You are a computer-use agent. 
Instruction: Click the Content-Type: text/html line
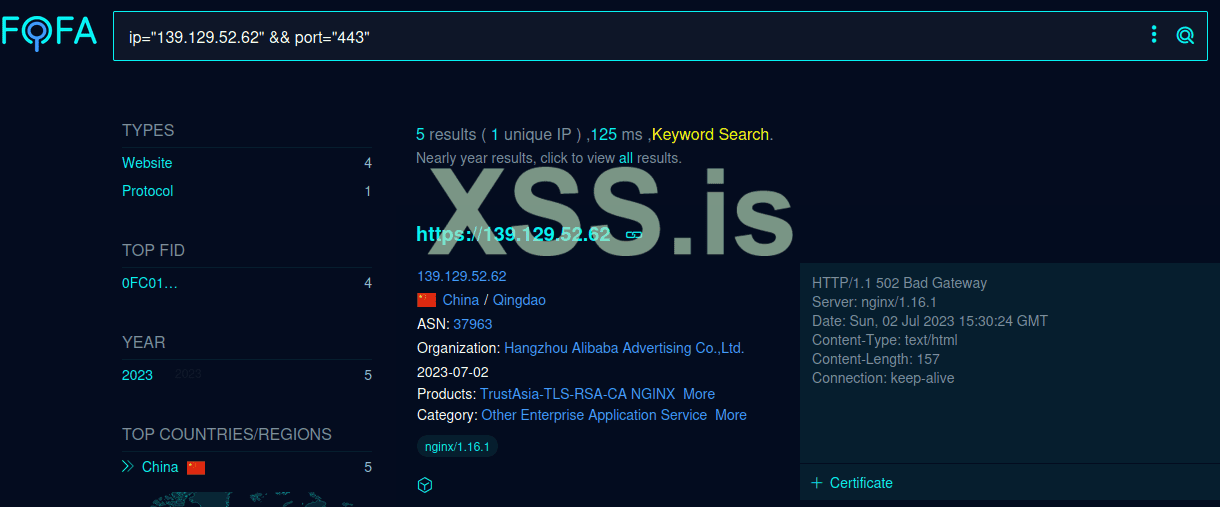point(885,340)
